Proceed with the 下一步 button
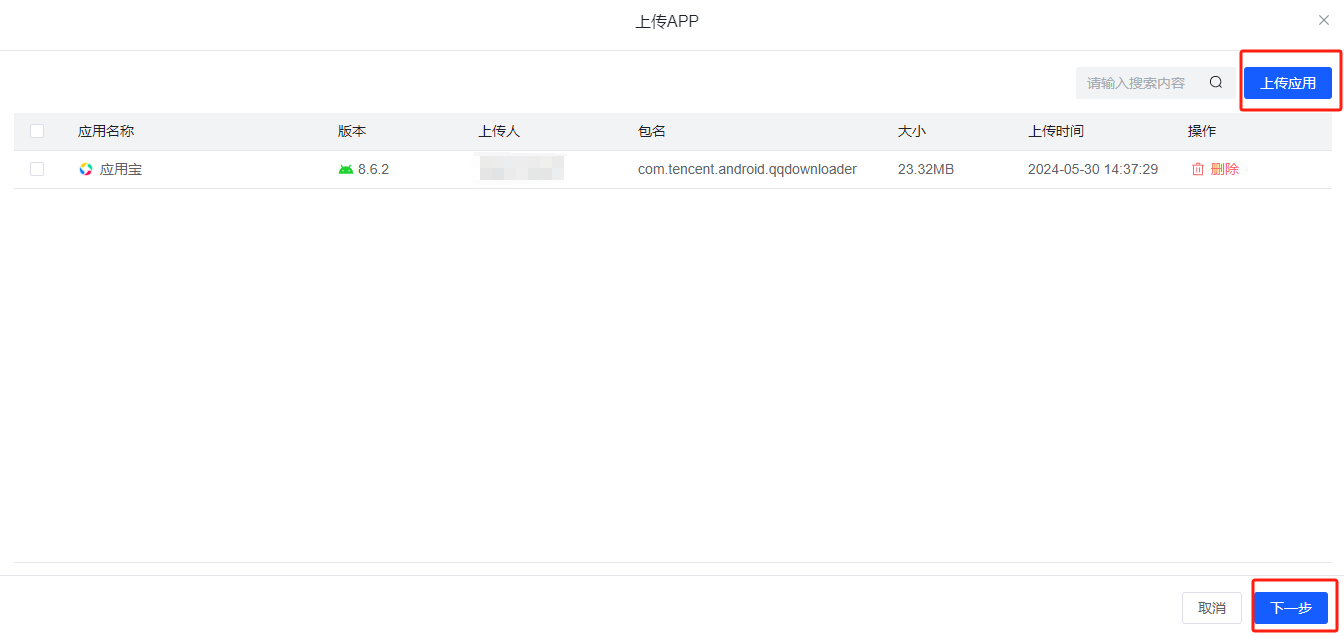This screenshot has width=1344, height=636. point(1290,608)
